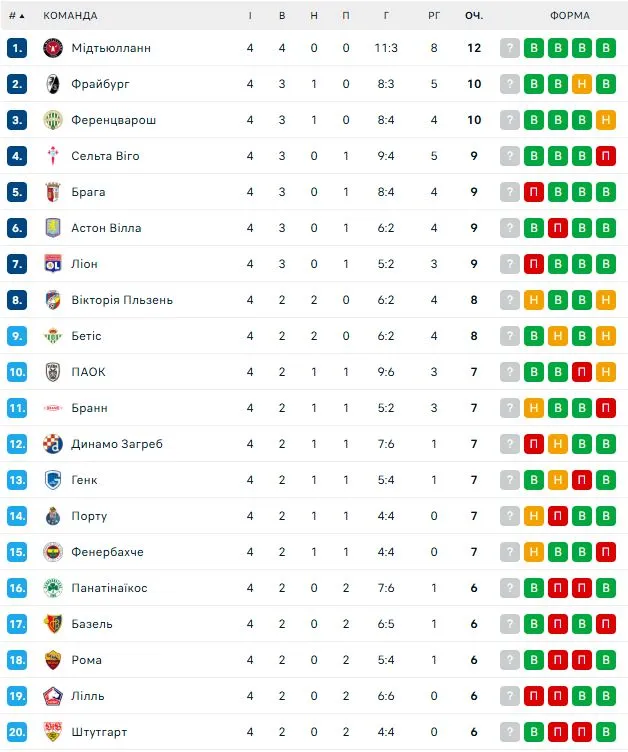Click the Панатінаїкос team name
The height and width of the screenshot is (752, 628).
(x=109, y=588)
